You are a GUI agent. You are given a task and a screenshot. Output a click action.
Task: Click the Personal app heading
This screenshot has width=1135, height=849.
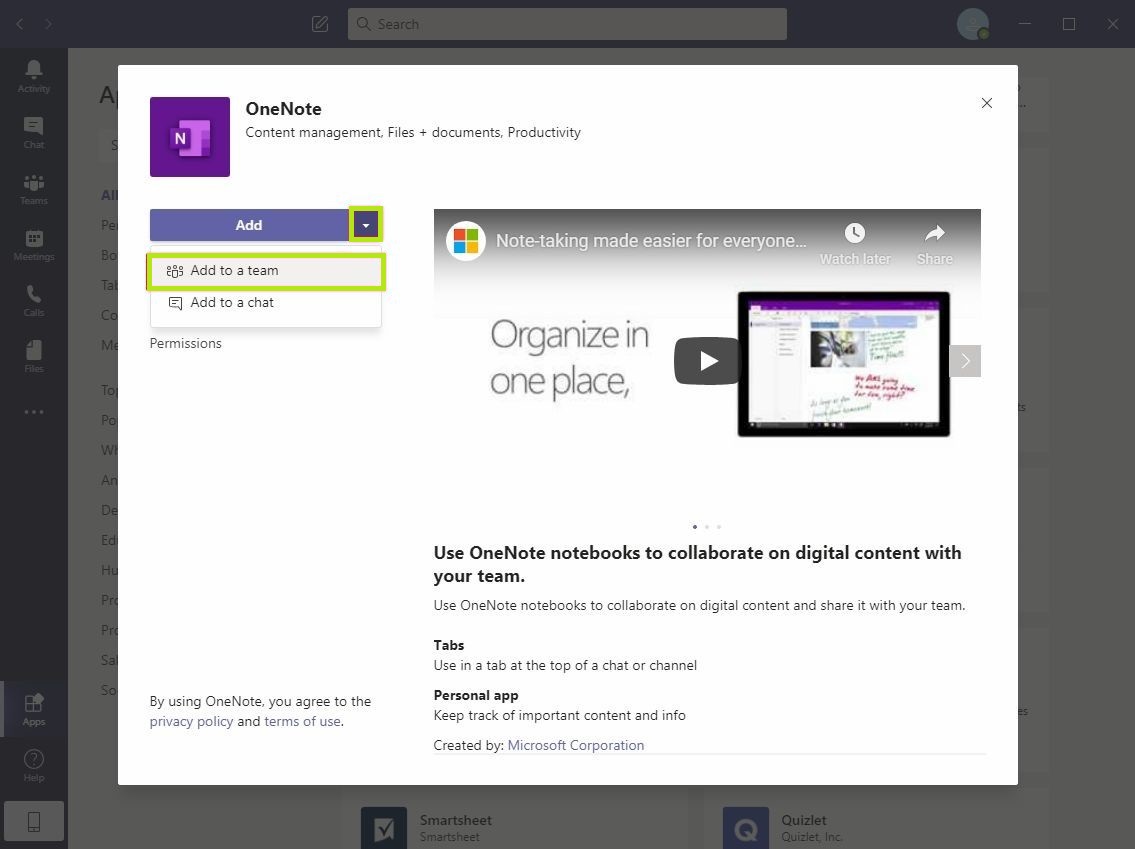(476, 696)
